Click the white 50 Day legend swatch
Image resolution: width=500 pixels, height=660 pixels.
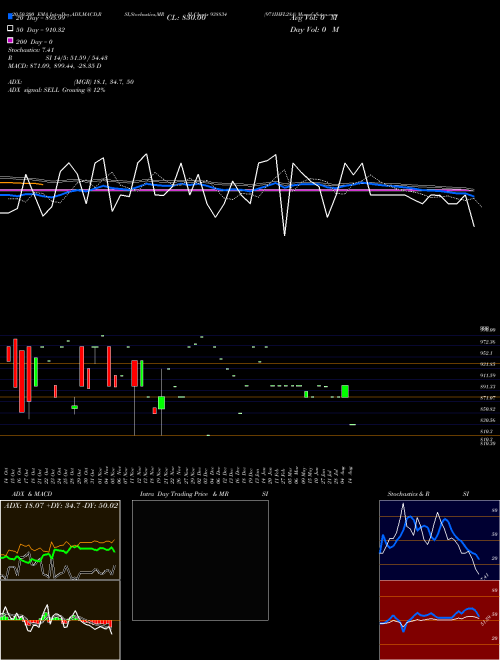click(11, 29)
